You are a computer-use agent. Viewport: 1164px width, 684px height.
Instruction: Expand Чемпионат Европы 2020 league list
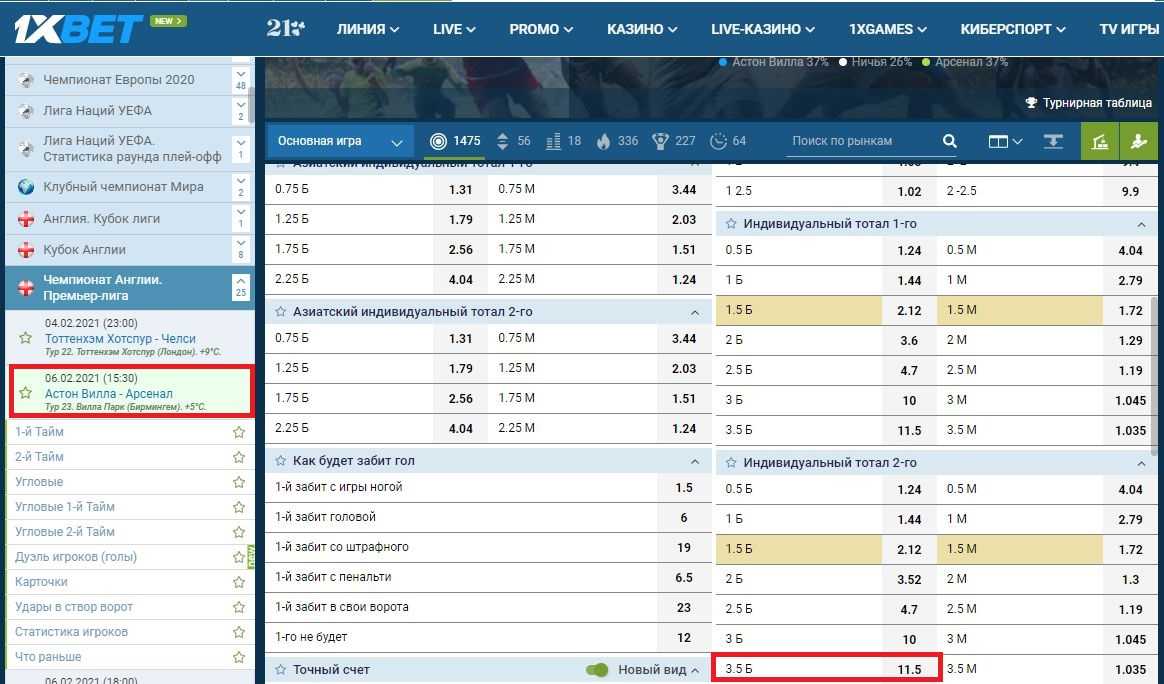(x=241, y=79)
